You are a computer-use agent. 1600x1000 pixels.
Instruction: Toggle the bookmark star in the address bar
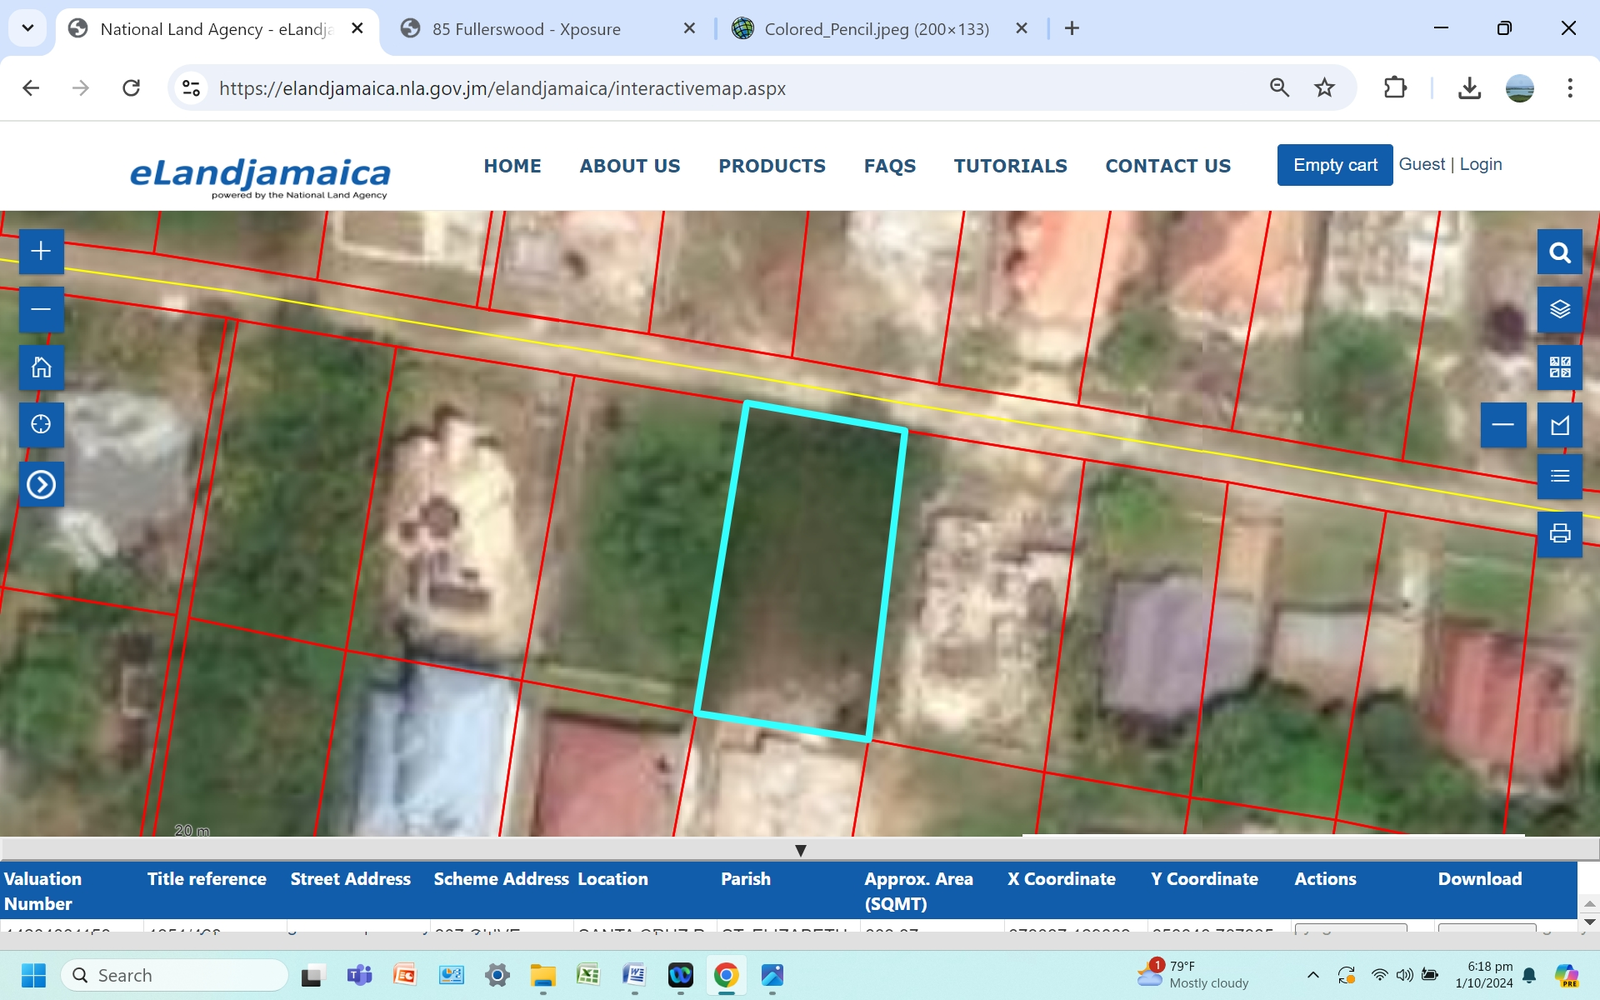click(1325, 88)
